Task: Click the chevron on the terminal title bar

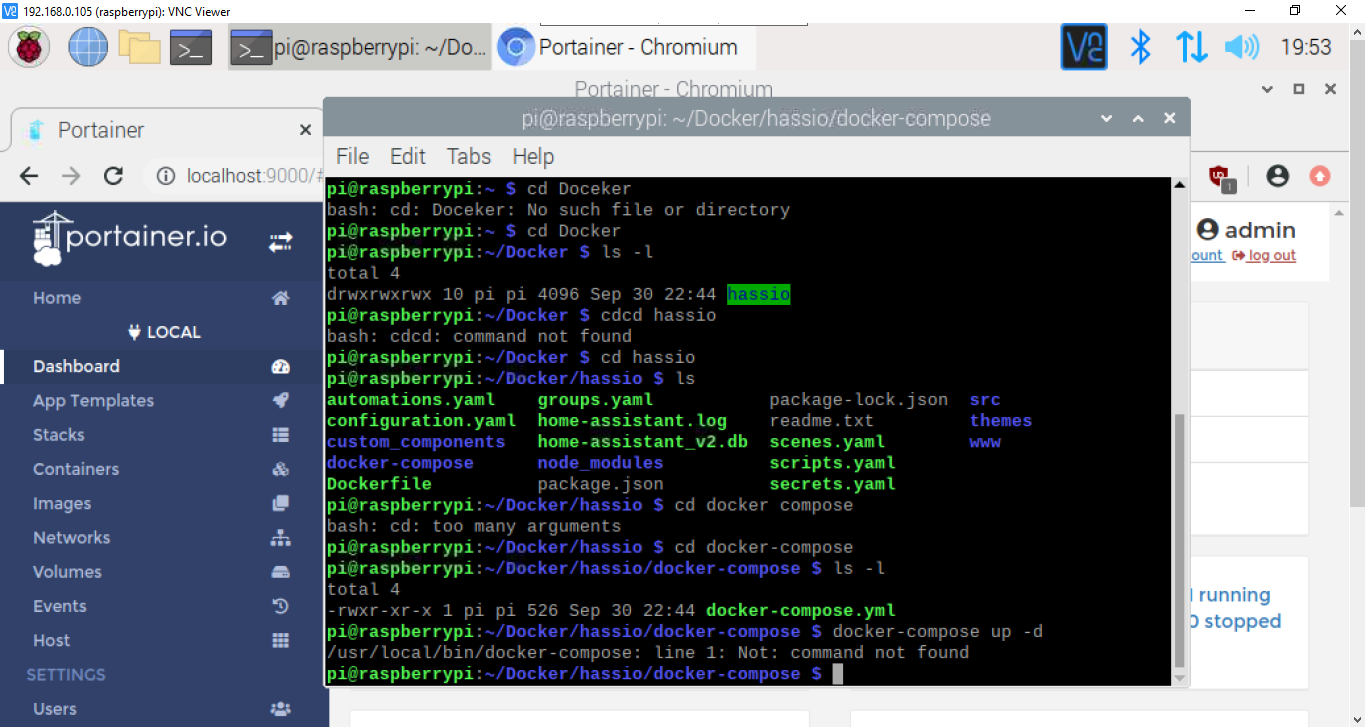Action: pyautogui.click(x=1106, y=117)
